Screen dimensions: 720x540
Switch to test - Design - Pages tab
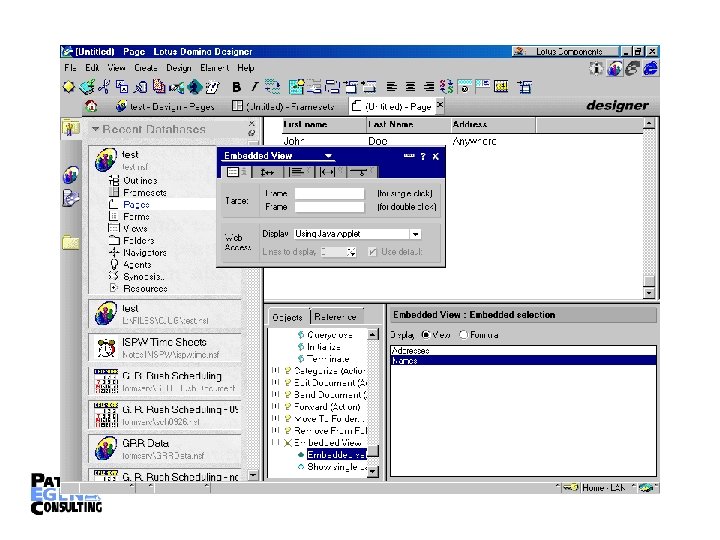pos(165,107)
